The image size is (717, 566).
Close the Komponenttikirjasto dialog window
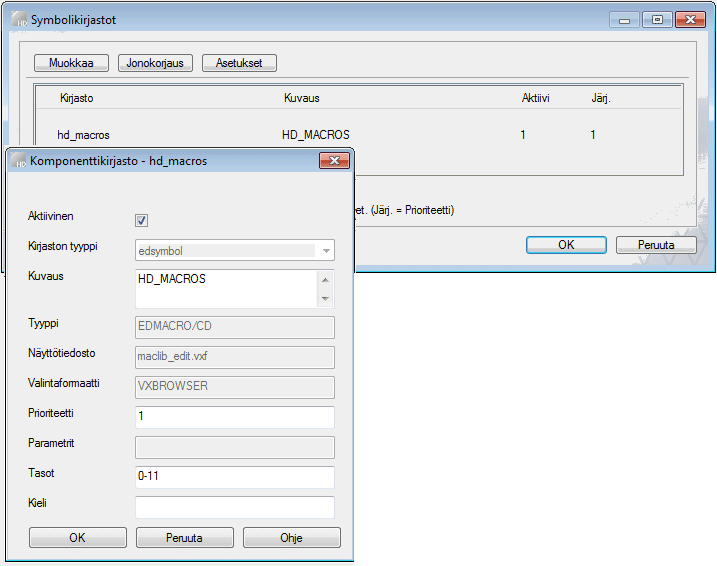click(333, 160)
